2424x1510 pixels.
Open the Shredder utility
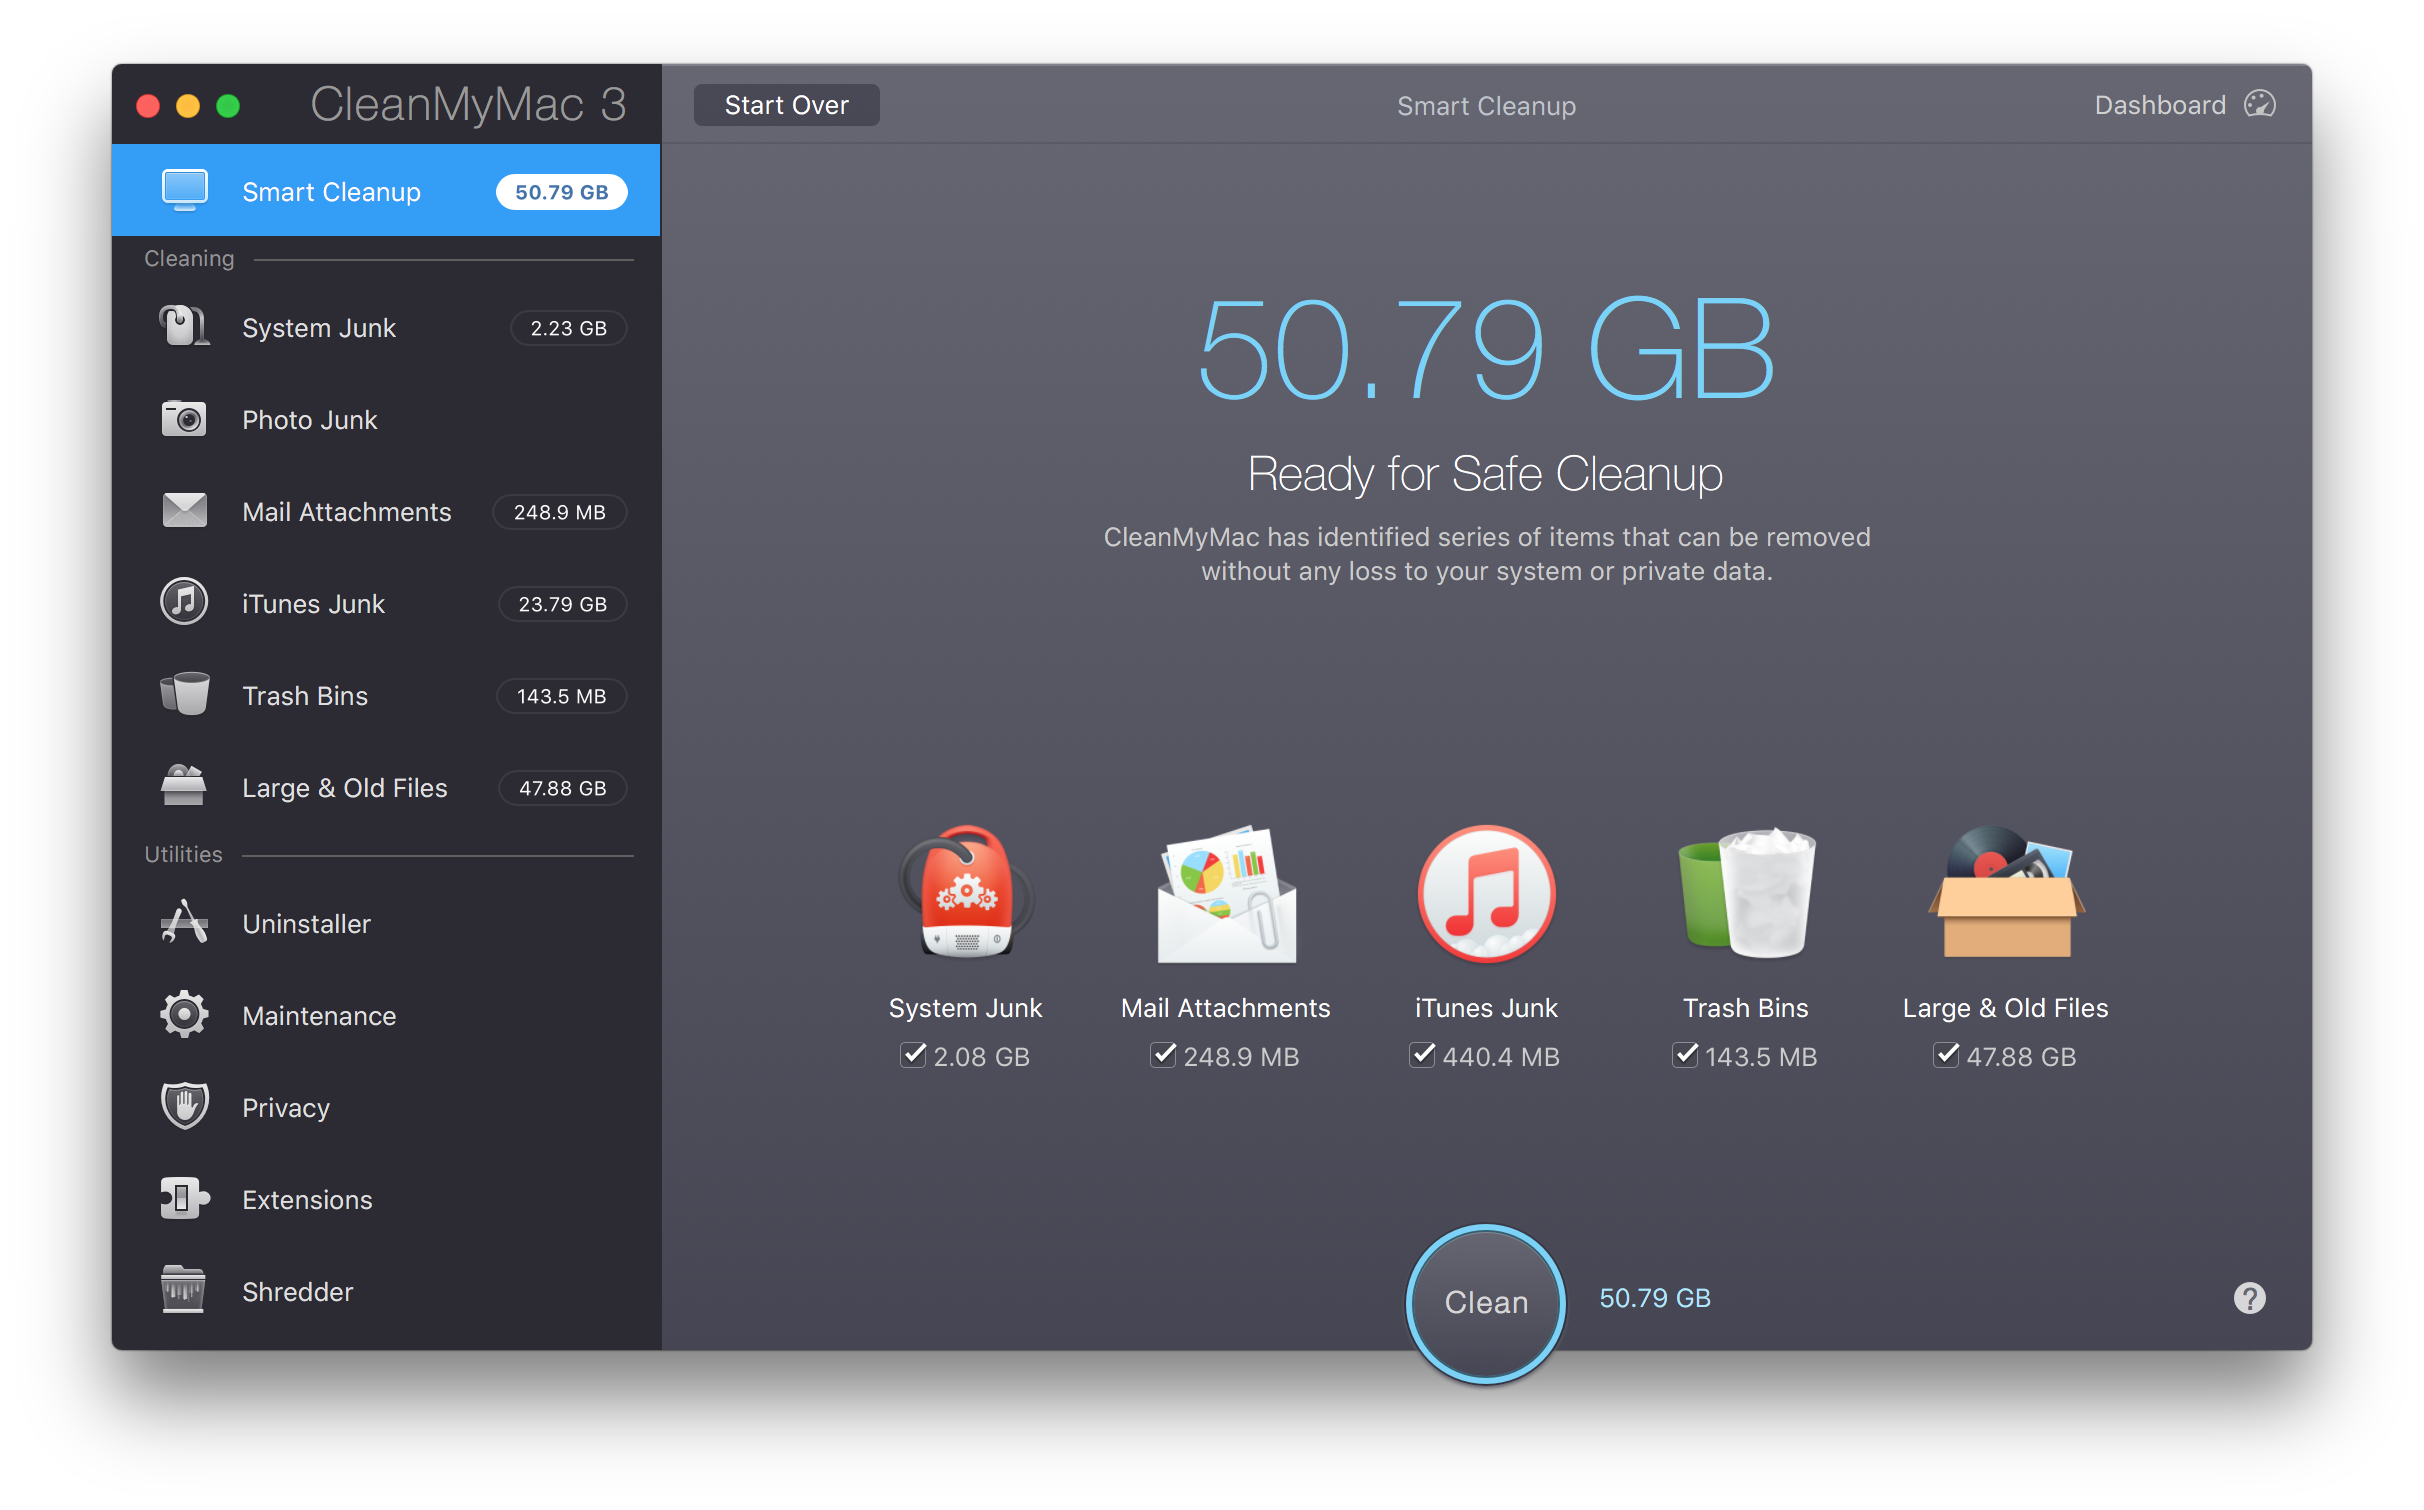coord(386,1291)
